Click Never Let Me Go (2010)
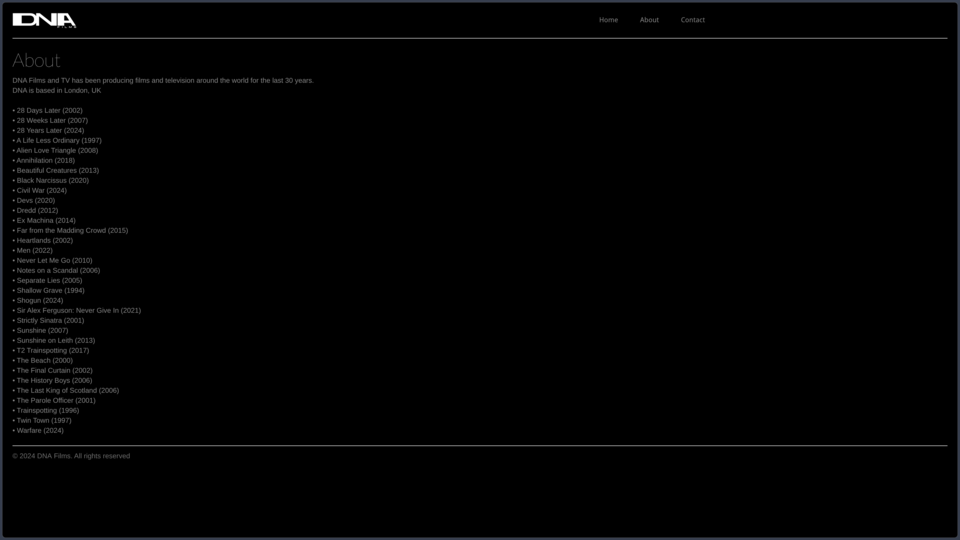Image resolution: width=960 pixels, height=540 pixels. point(53,260)
